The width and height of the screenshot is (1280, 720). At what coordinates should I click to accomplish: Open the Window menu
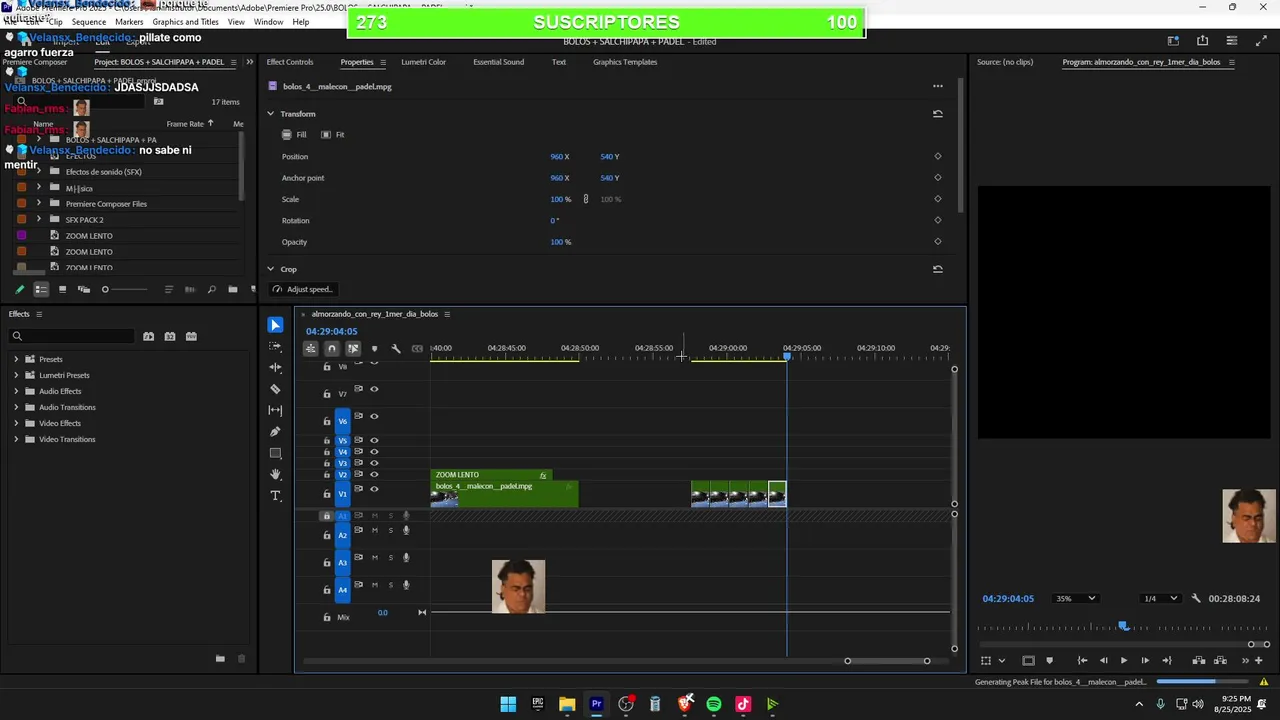click(268, 22)
